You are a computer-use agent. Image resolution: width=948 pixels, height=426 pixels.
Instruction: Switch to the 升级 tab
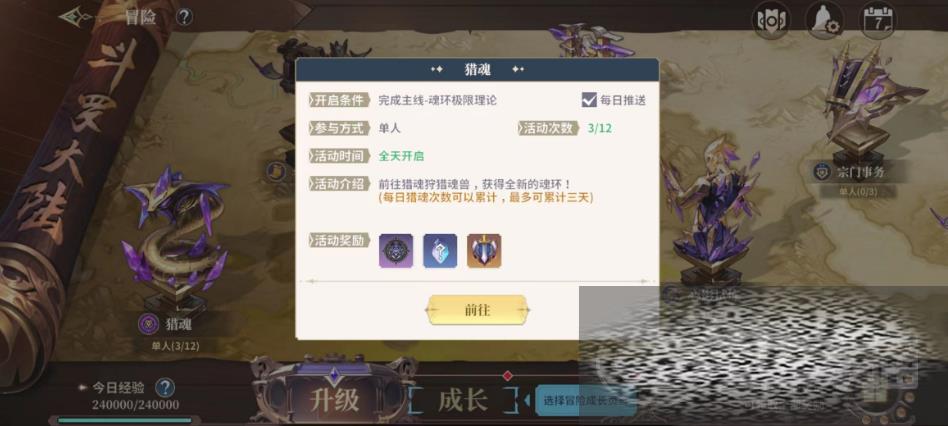(334, 400)
